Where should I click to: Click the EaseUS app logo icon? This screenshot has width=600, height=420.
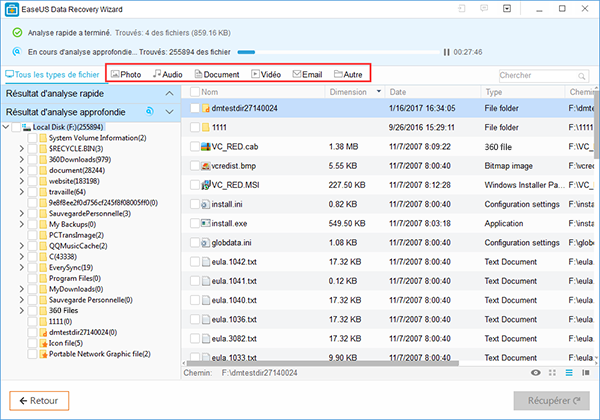click(12, 10)
